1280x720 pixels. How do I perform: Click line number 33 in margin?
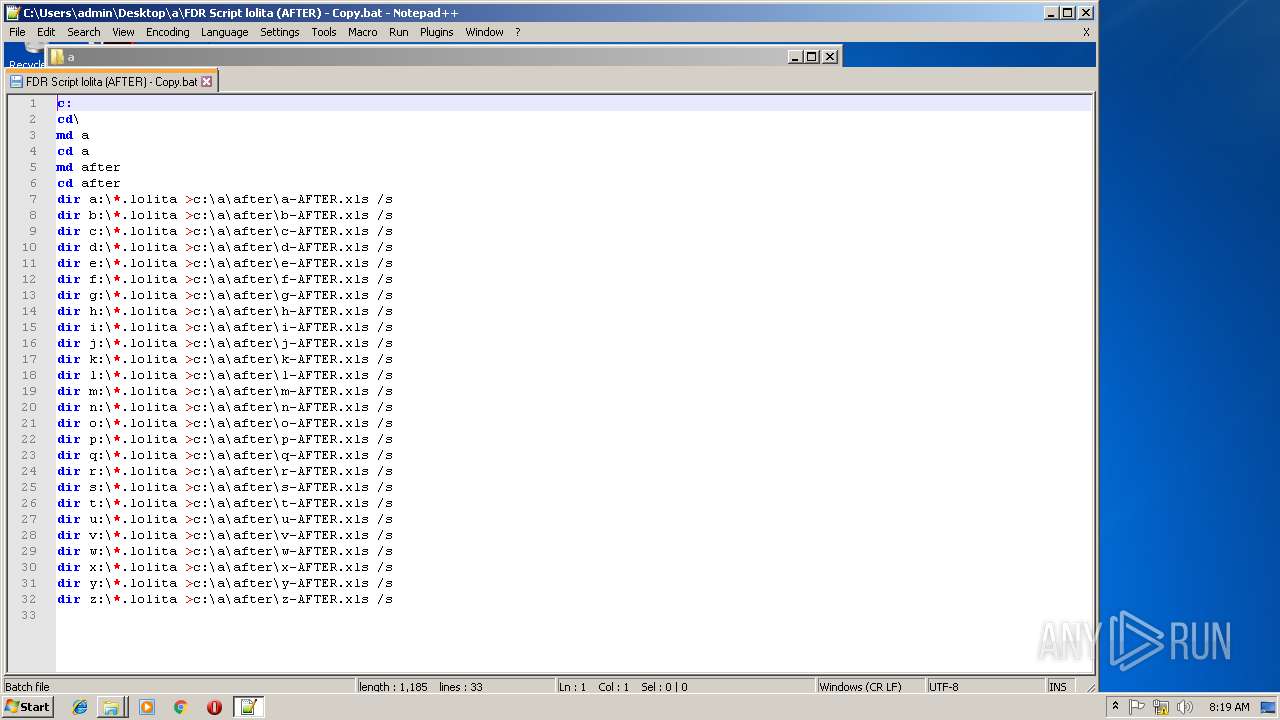pos(30,615)
